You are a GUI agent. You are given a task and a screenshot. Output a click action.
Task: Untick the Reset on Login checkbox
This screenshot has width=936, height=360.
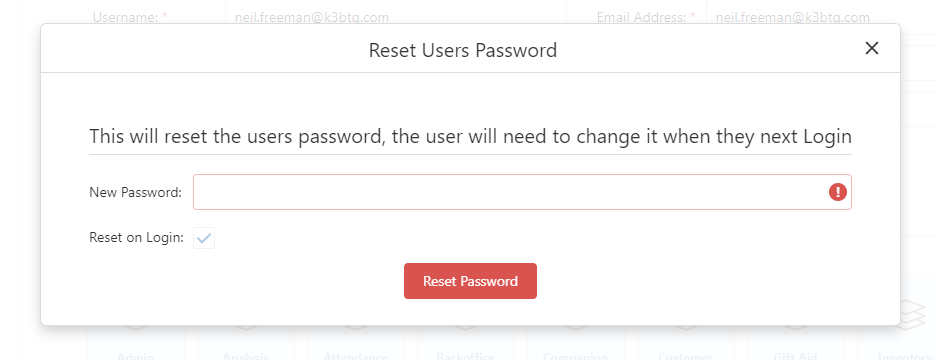pyautogui.click(x=204, y=238)
